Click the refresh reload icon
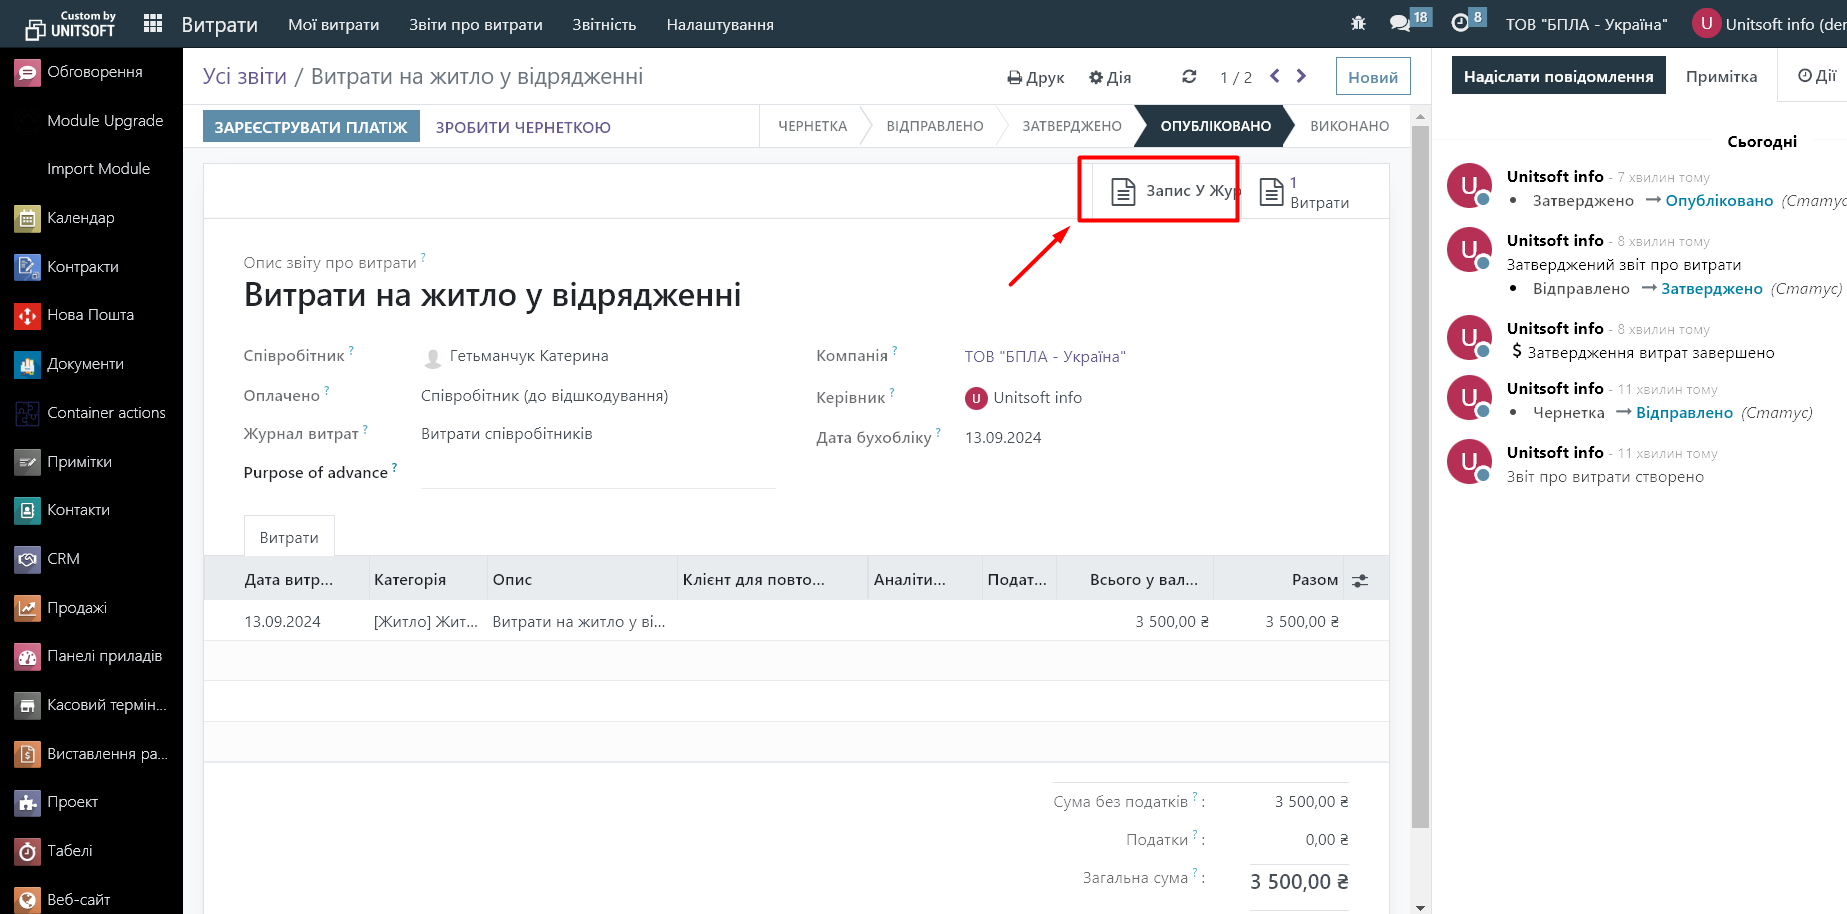This screenshot has height=914, width=1847. click(x=1189, y=77)
